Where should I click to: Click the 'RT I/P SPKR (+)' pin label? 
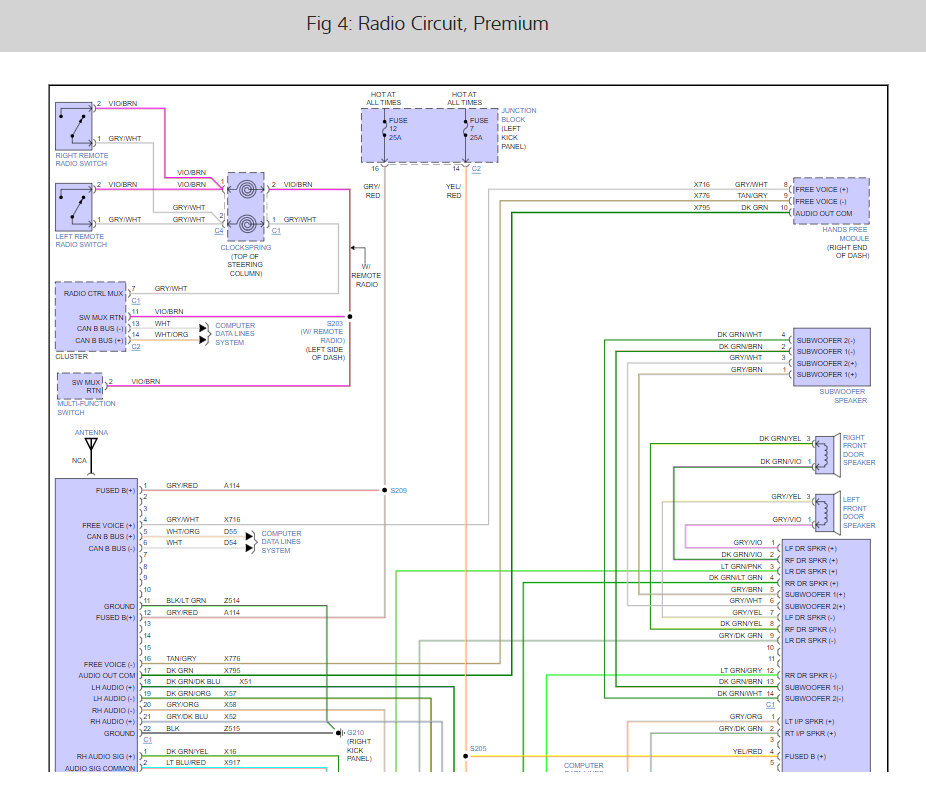(x=810, y=734)
